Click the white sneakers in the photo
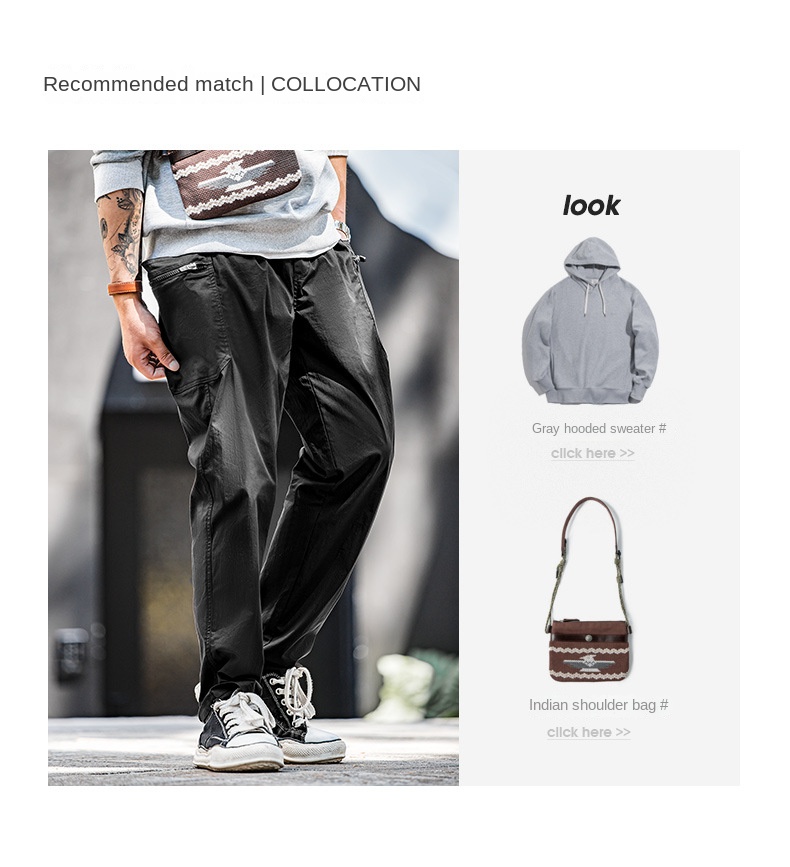This screenshot has width=790, height=867. point(270,722)
